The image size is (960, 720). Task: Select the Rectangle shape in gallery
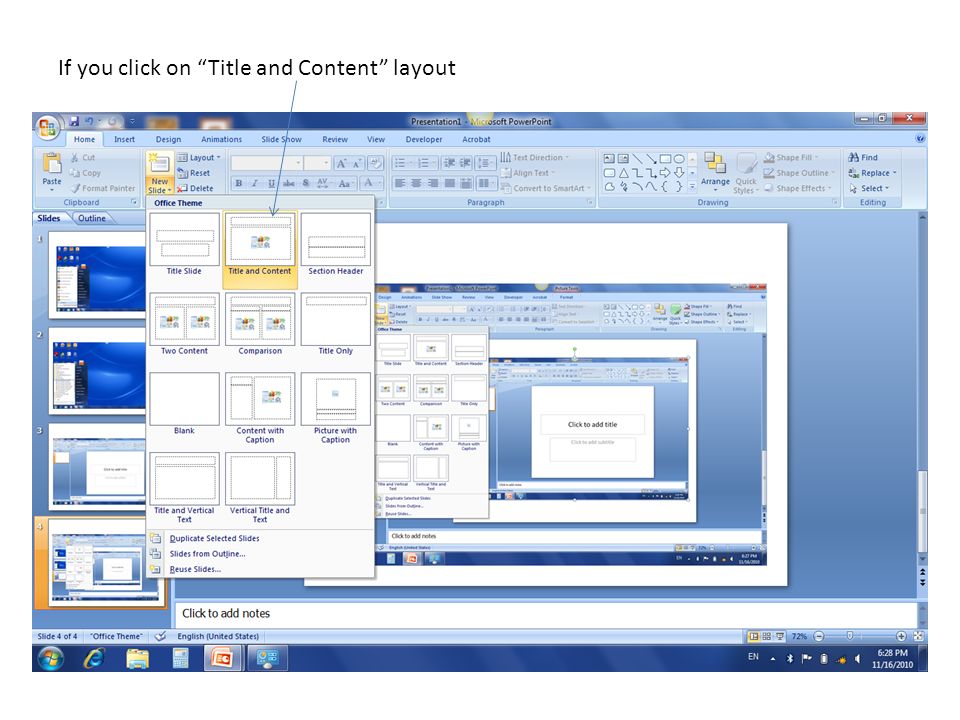click(665, 159)
